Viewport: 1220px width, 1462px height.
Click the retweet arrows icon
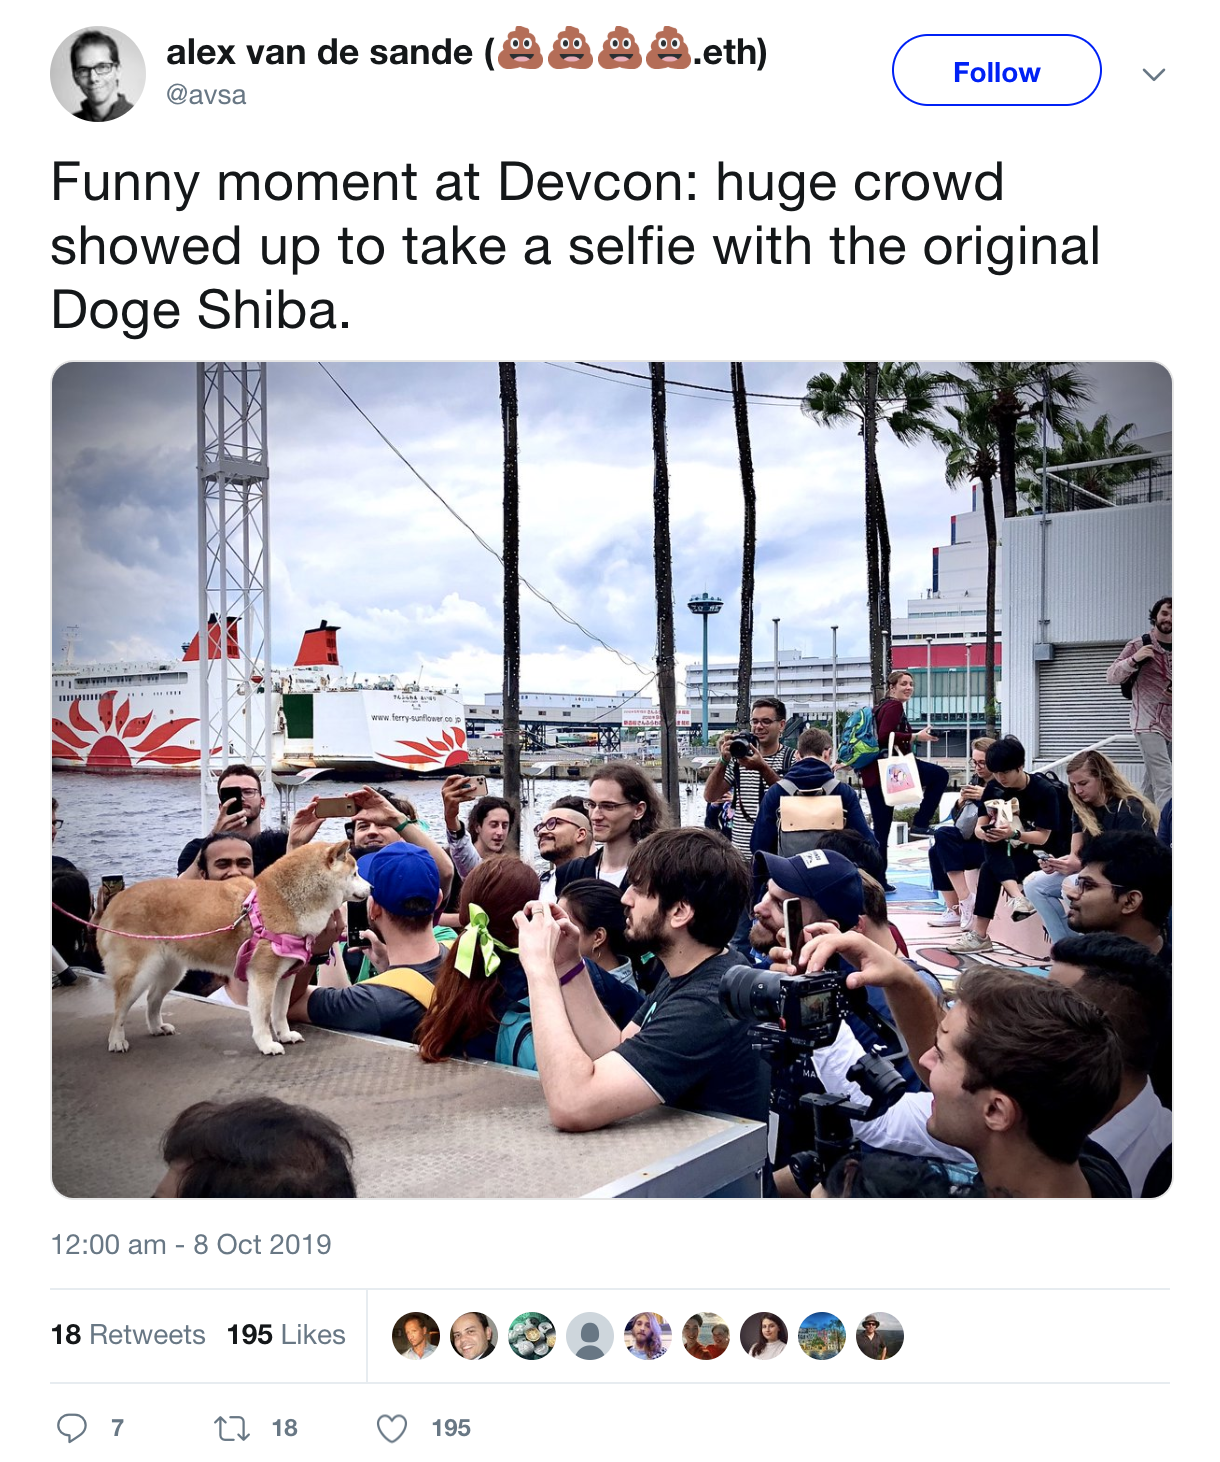232,1428
